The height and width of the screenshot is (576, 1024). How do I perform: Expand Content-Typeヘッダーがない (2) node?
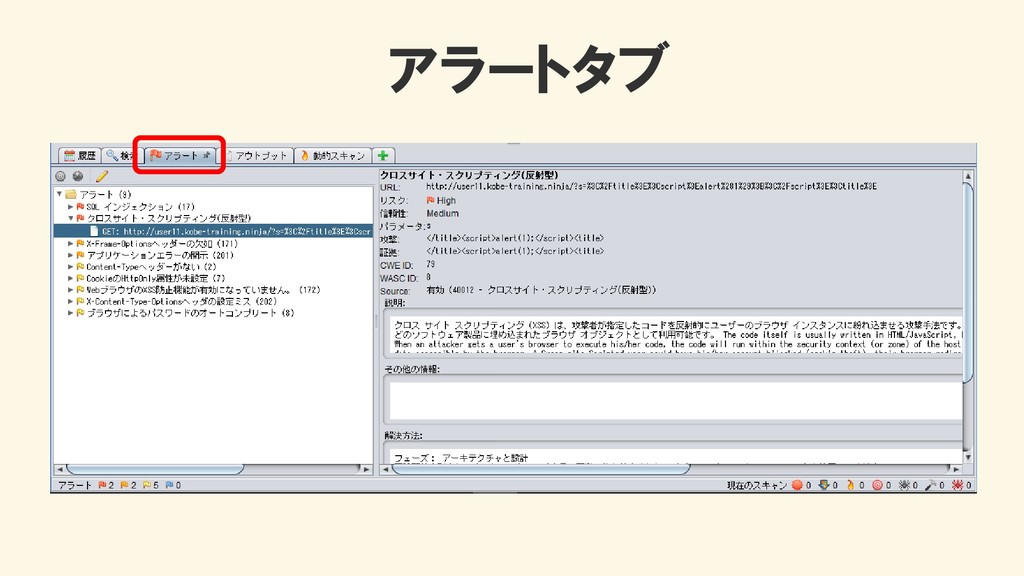coord(71,266)
